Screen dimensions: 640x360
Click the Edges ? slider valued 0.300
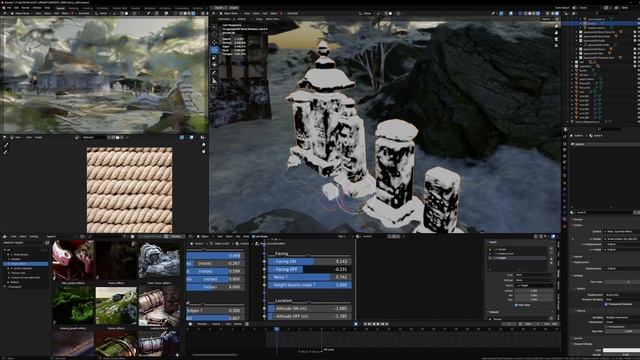click(x=215, y=310)
